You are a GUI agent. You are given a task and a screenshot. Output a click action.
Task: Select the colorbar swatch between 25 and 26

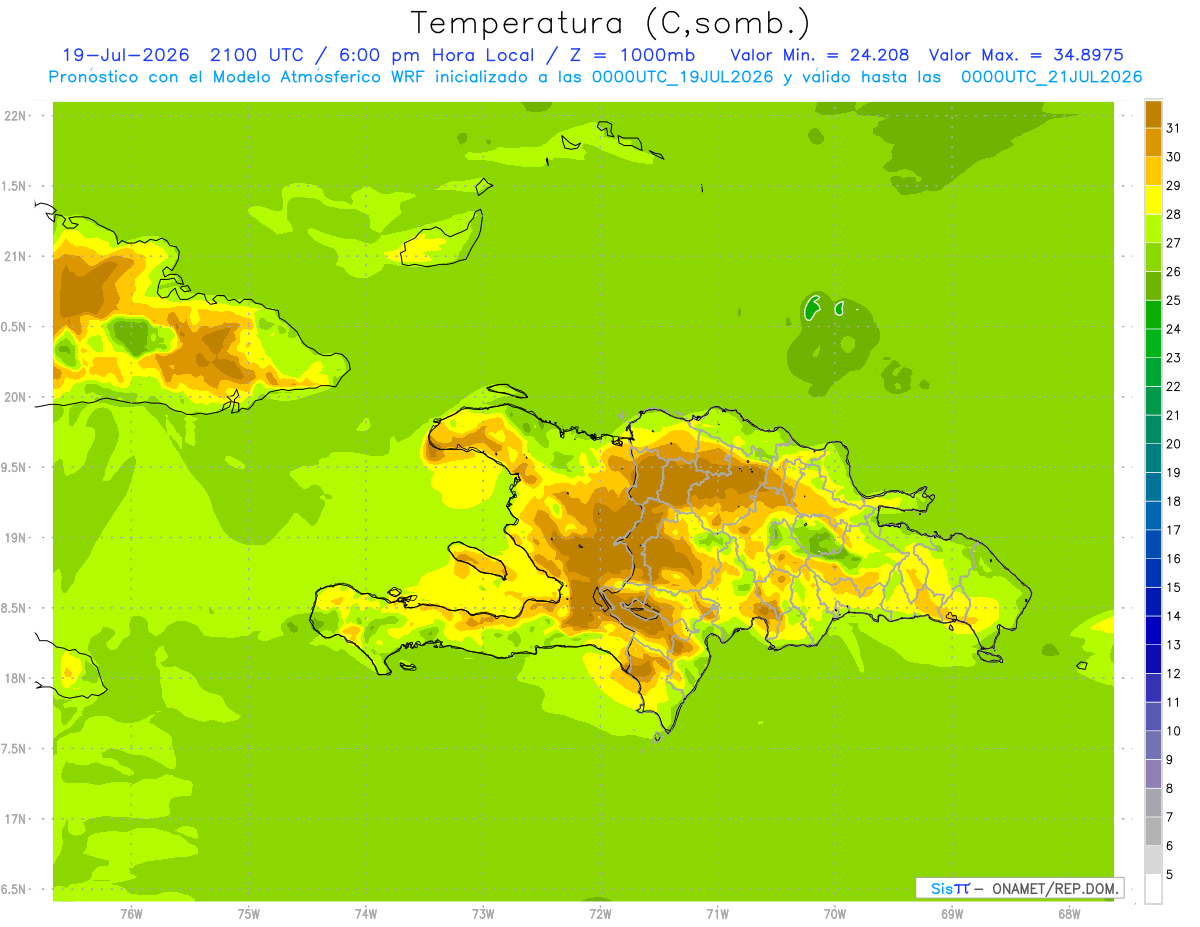(x=1153, y=286)
